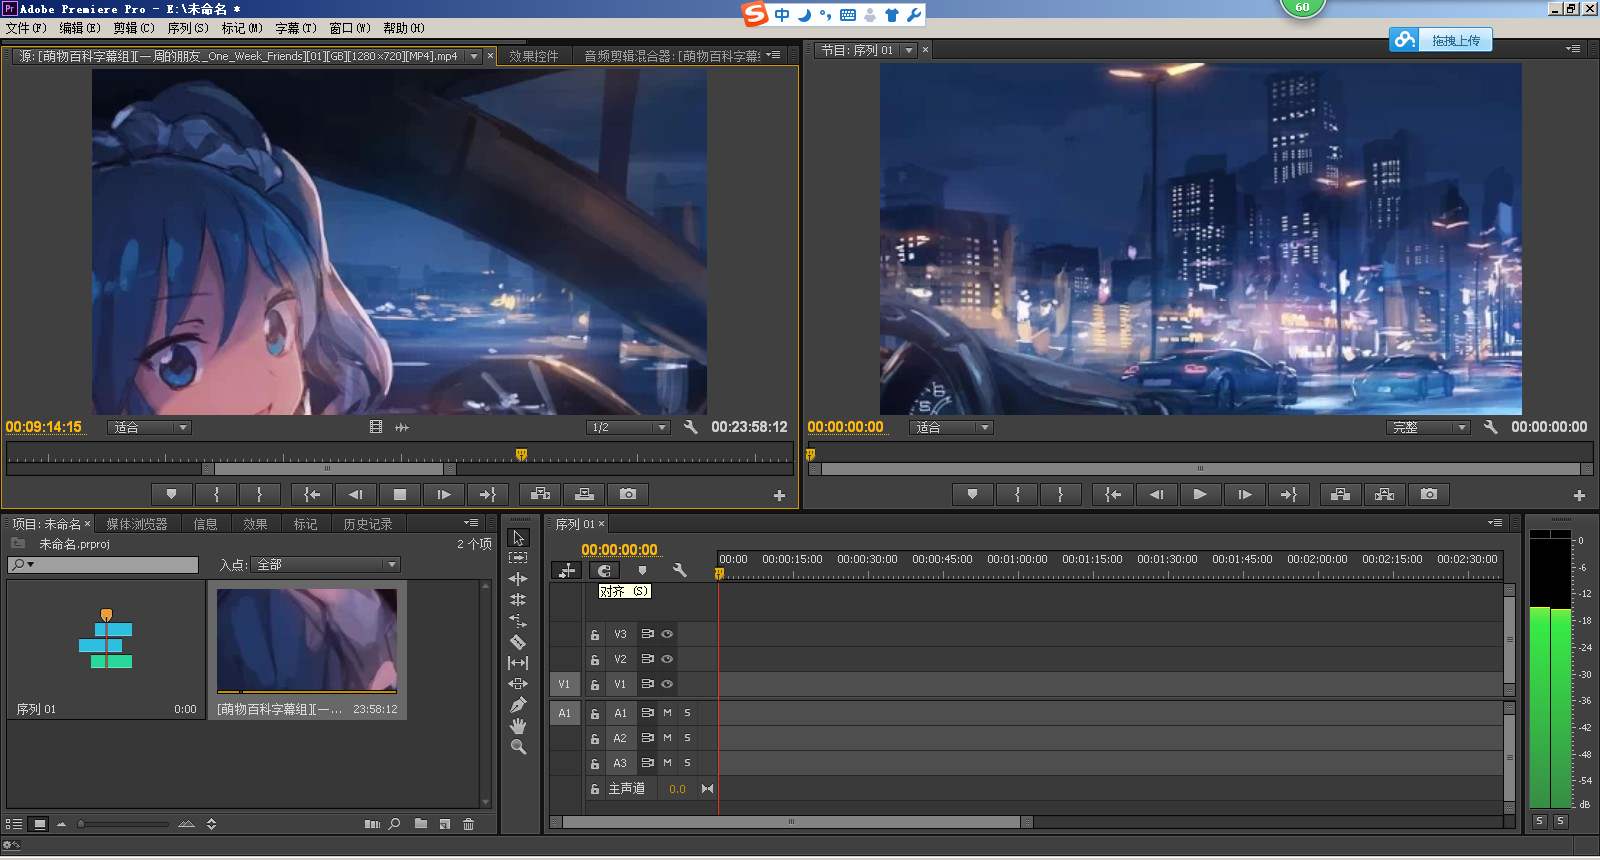Click 拖拽上传 upload button
The width and height of the screenshot is (1600, 860).
coord(1441,40)
